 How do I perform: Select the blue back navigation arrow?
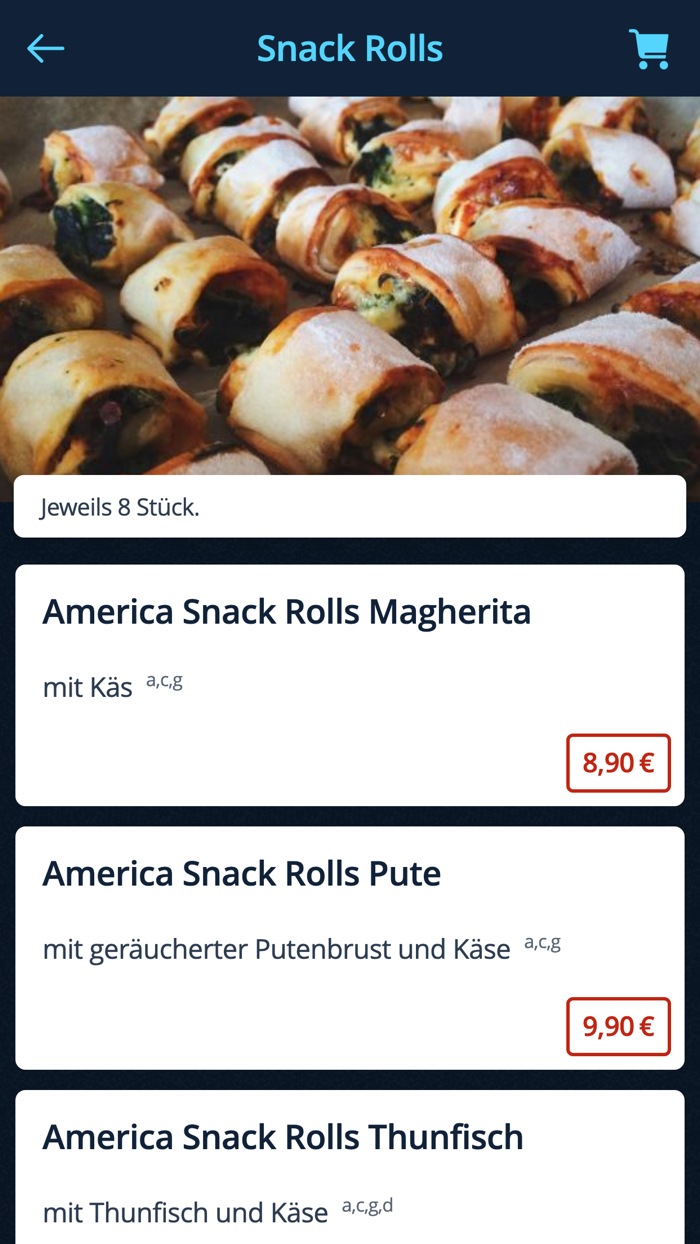coord(44,48)
